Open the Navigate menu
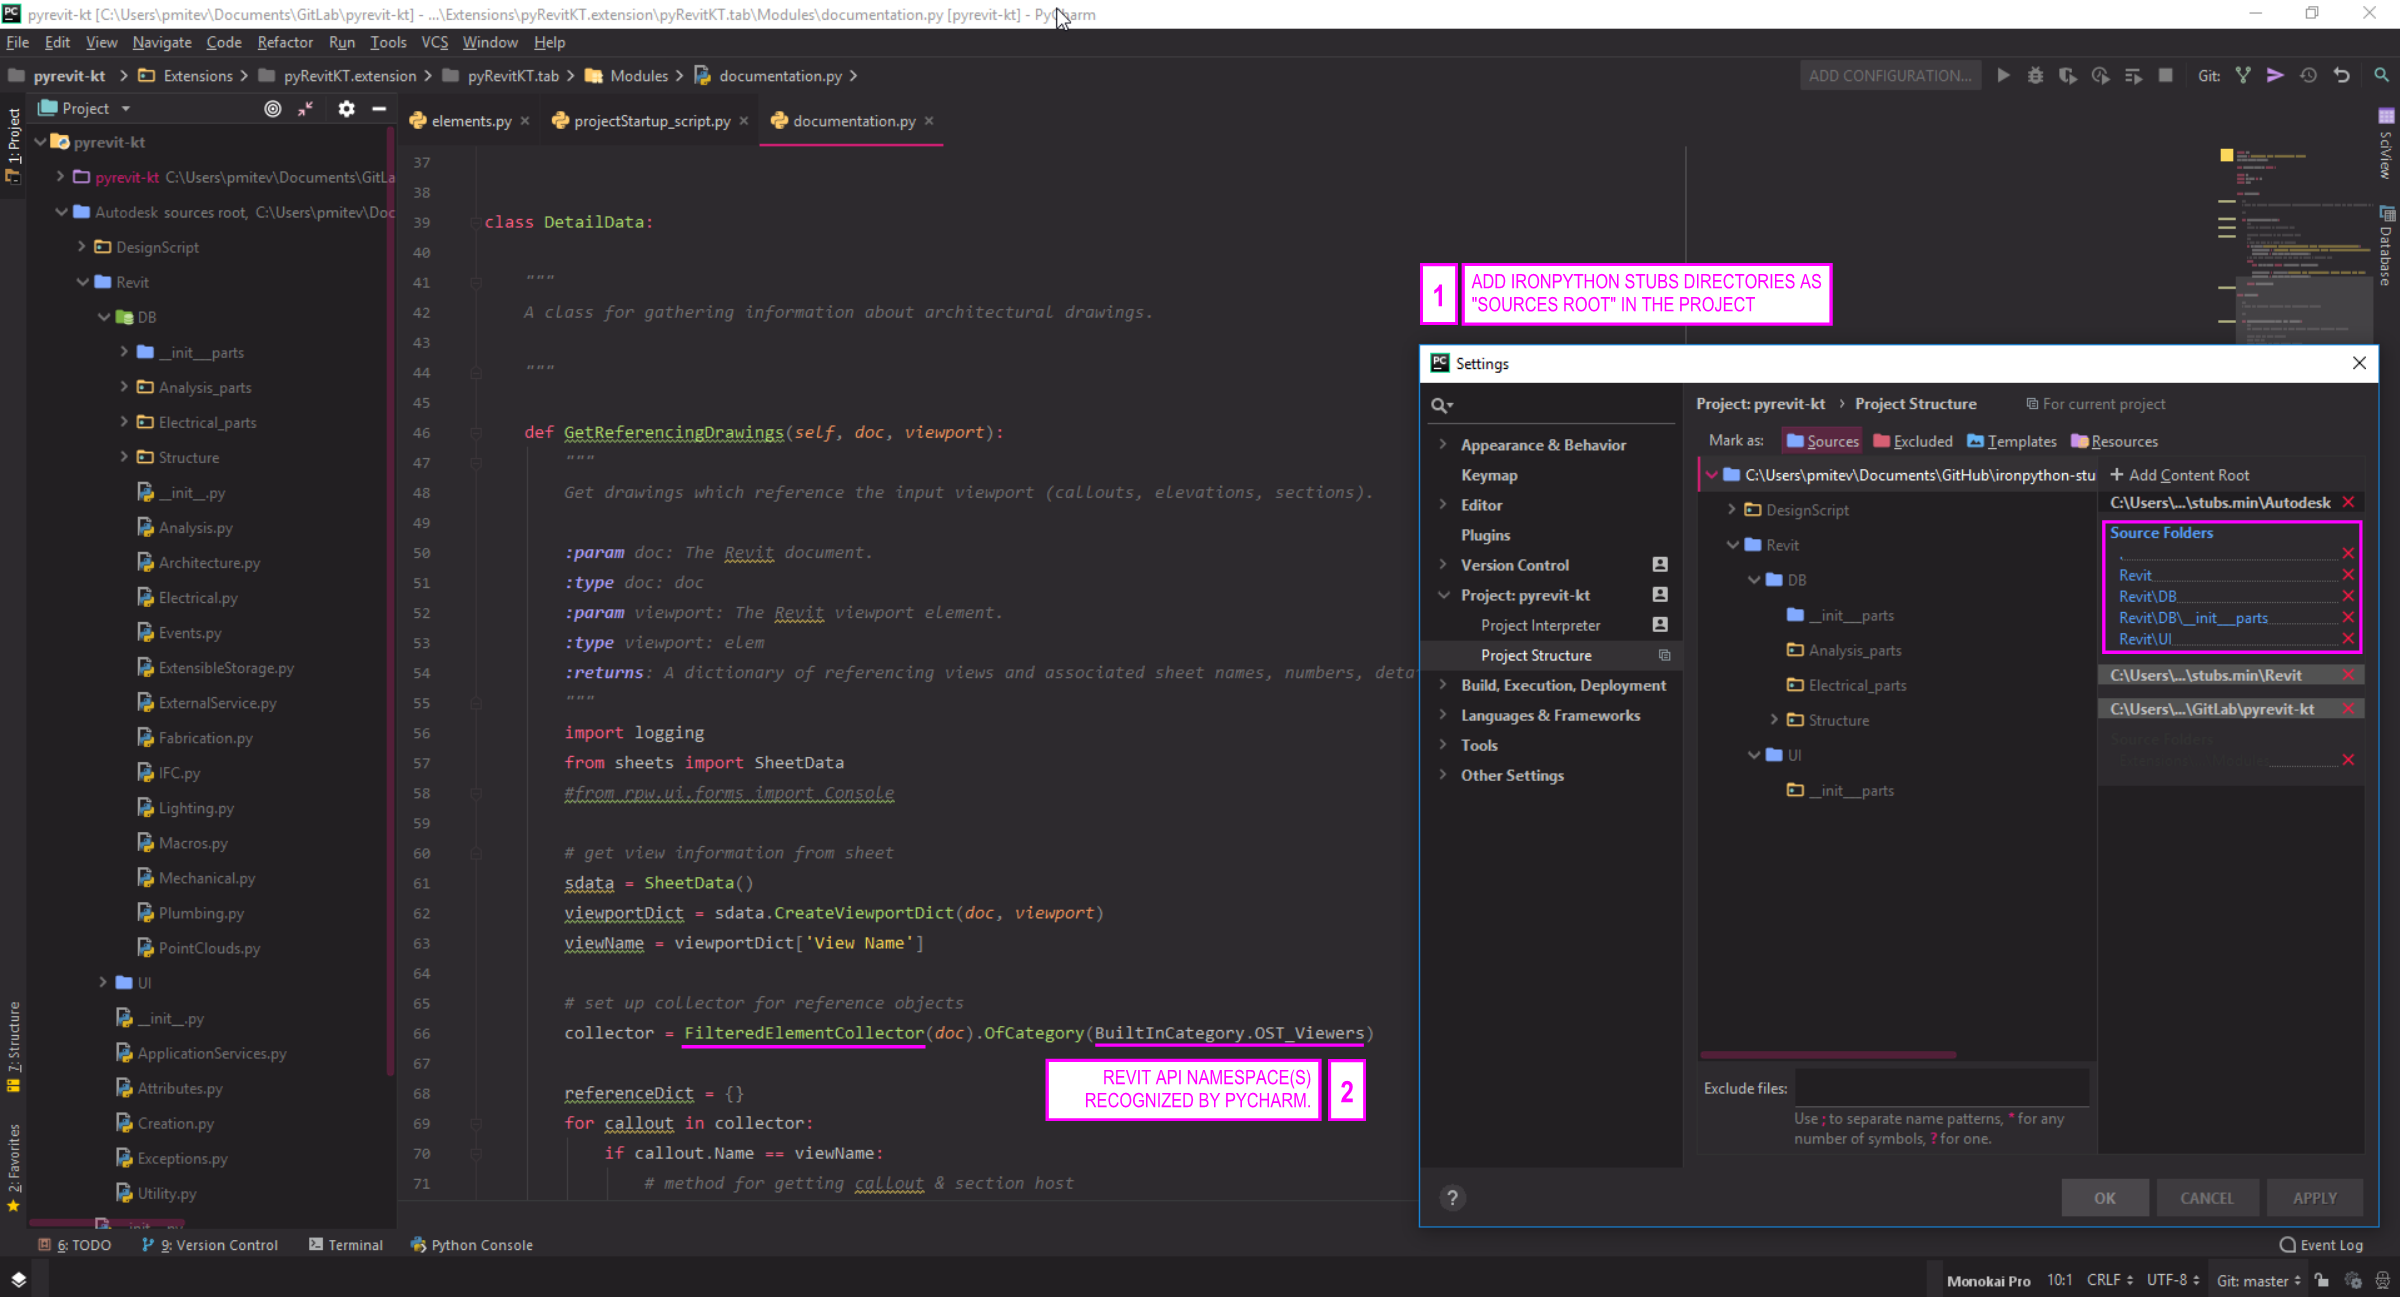The width and height of the screenshot is (2400, 1297). pos(161,42)
